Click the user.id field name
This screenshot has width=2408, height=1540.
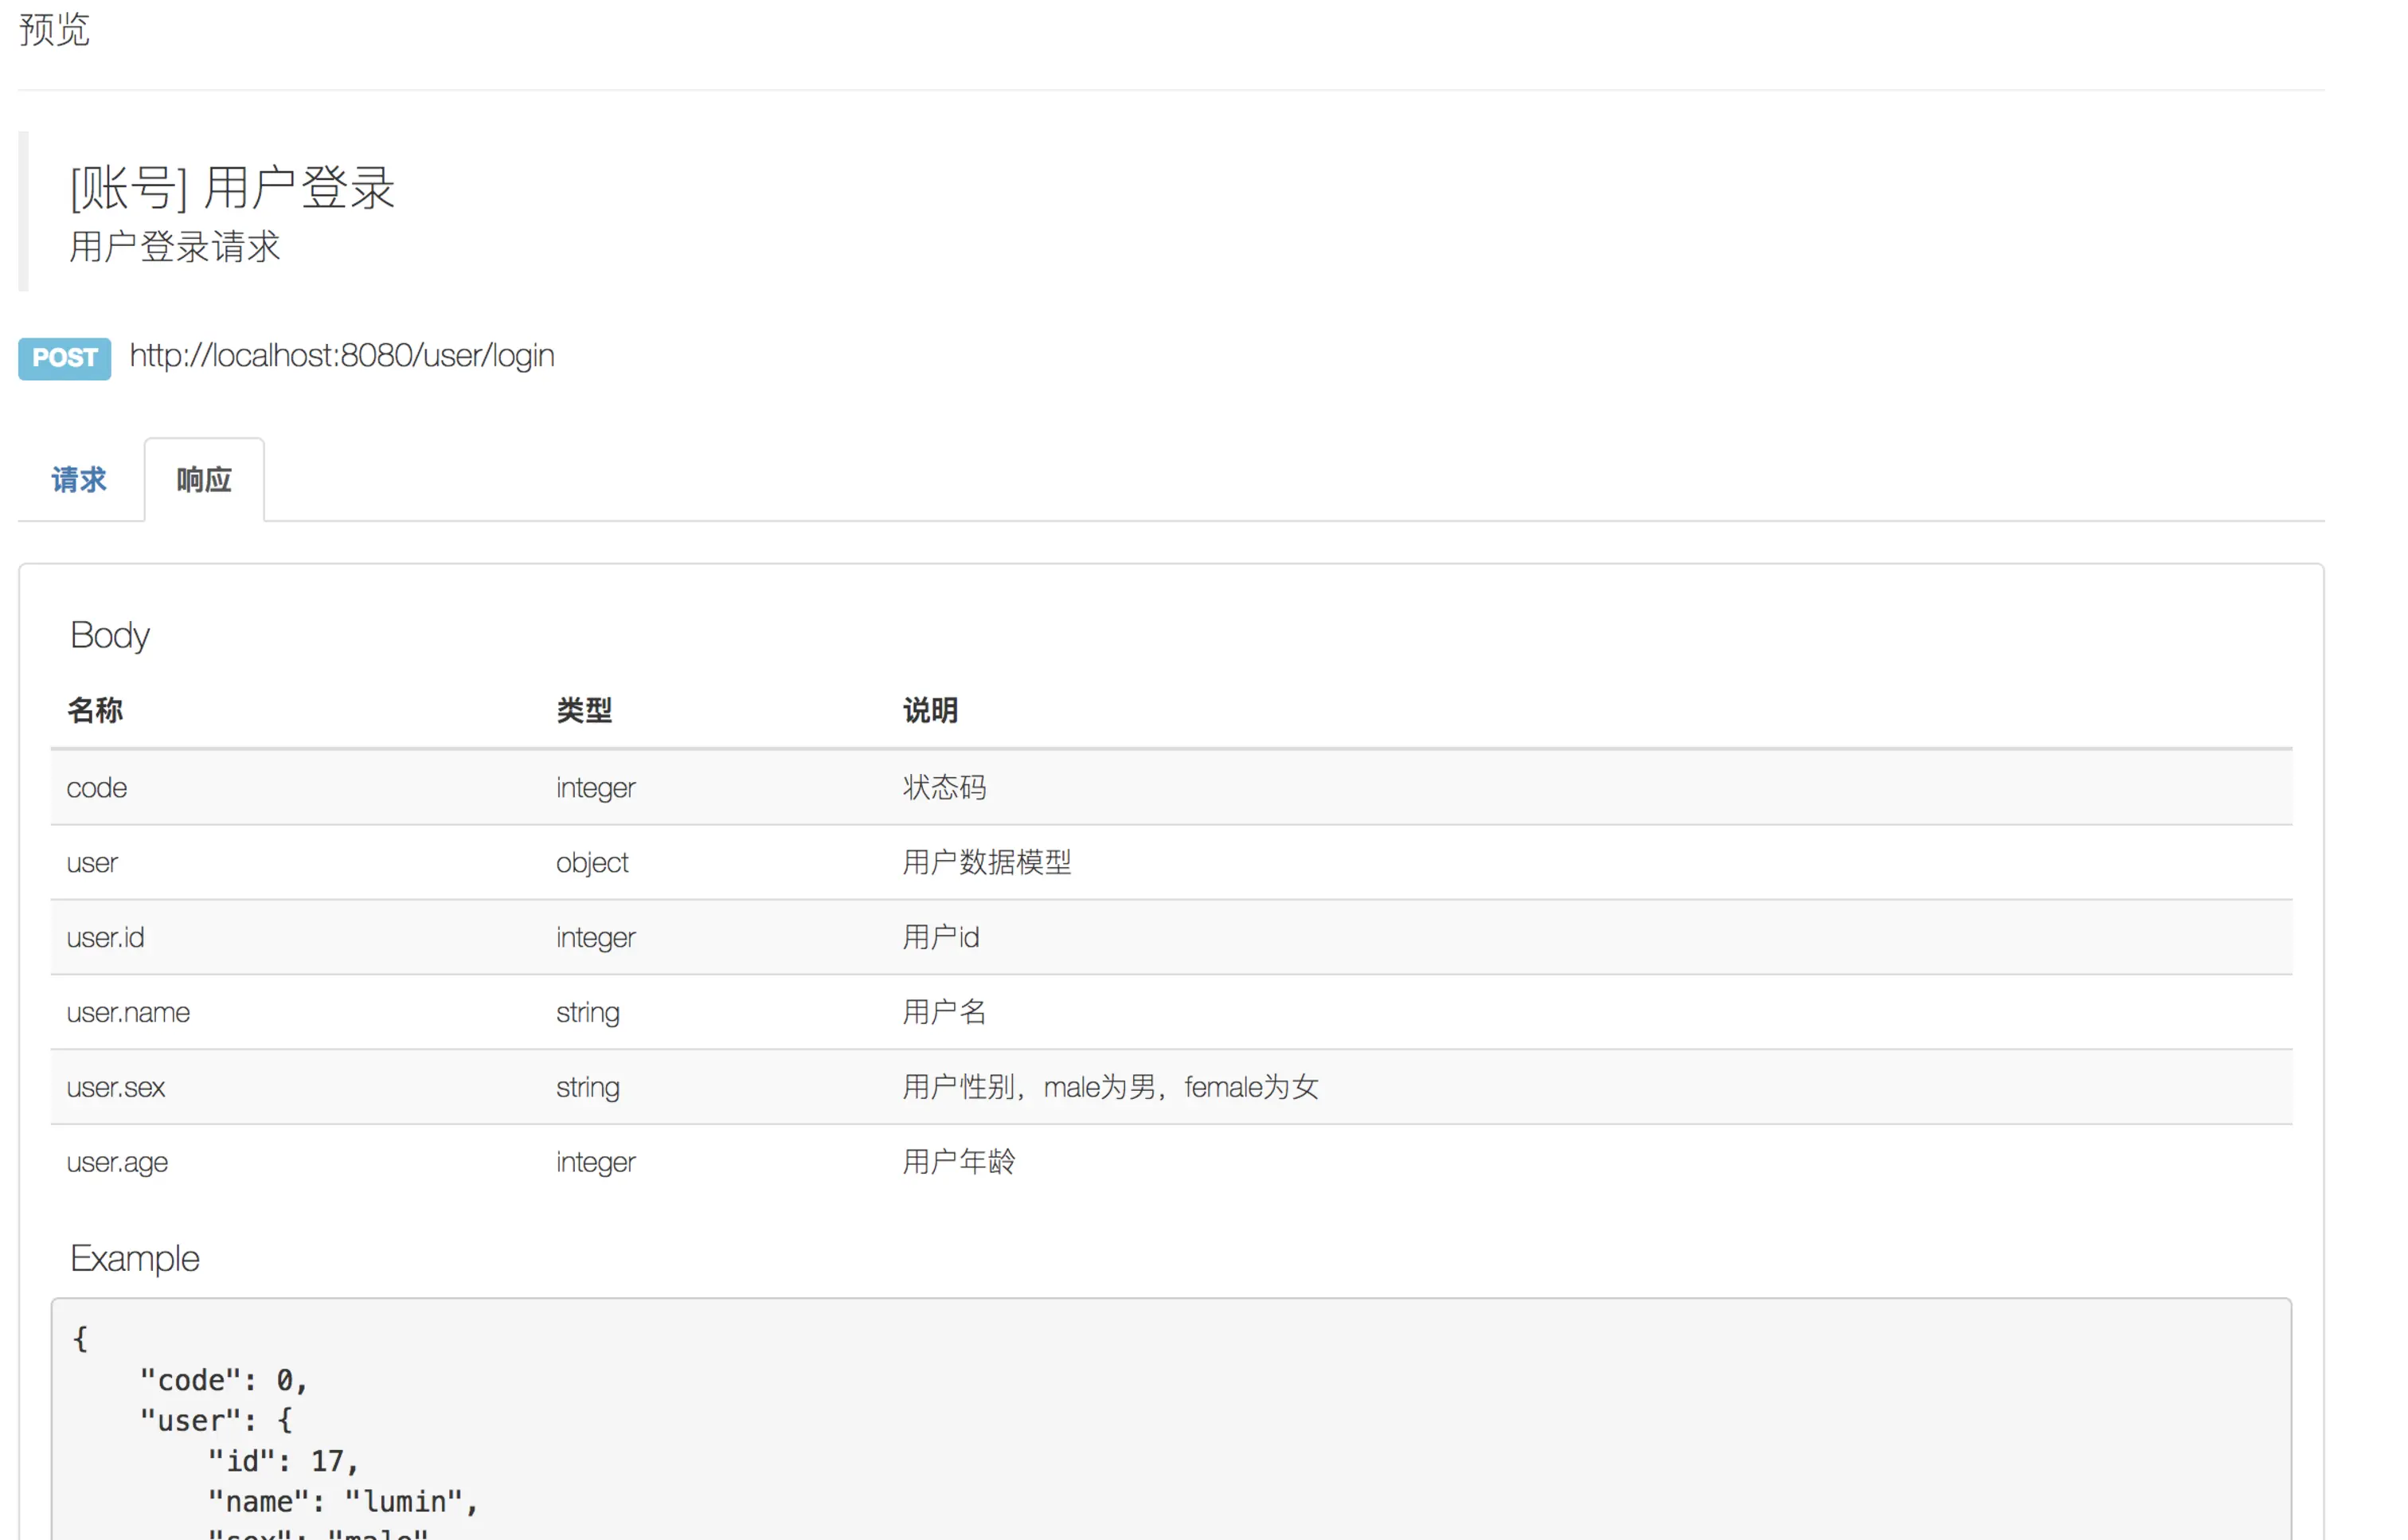click(x=105, y=938)
